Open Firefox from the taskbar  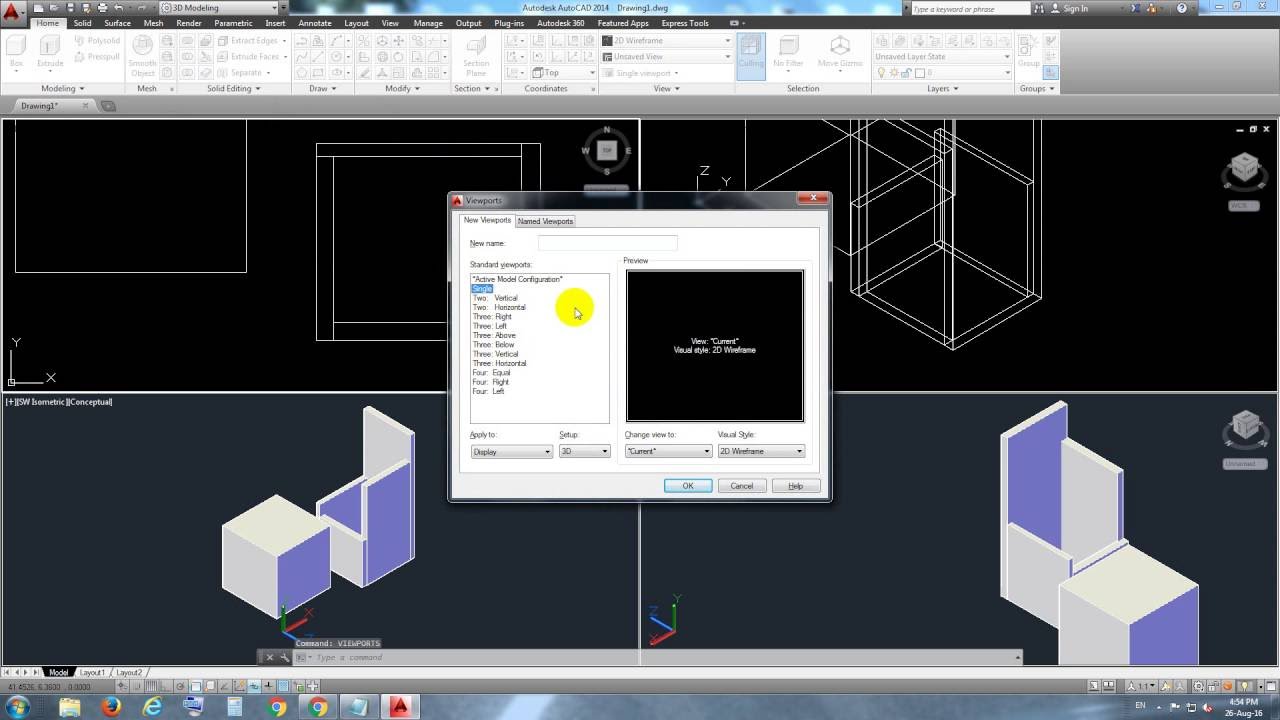(x=110, y=707)
